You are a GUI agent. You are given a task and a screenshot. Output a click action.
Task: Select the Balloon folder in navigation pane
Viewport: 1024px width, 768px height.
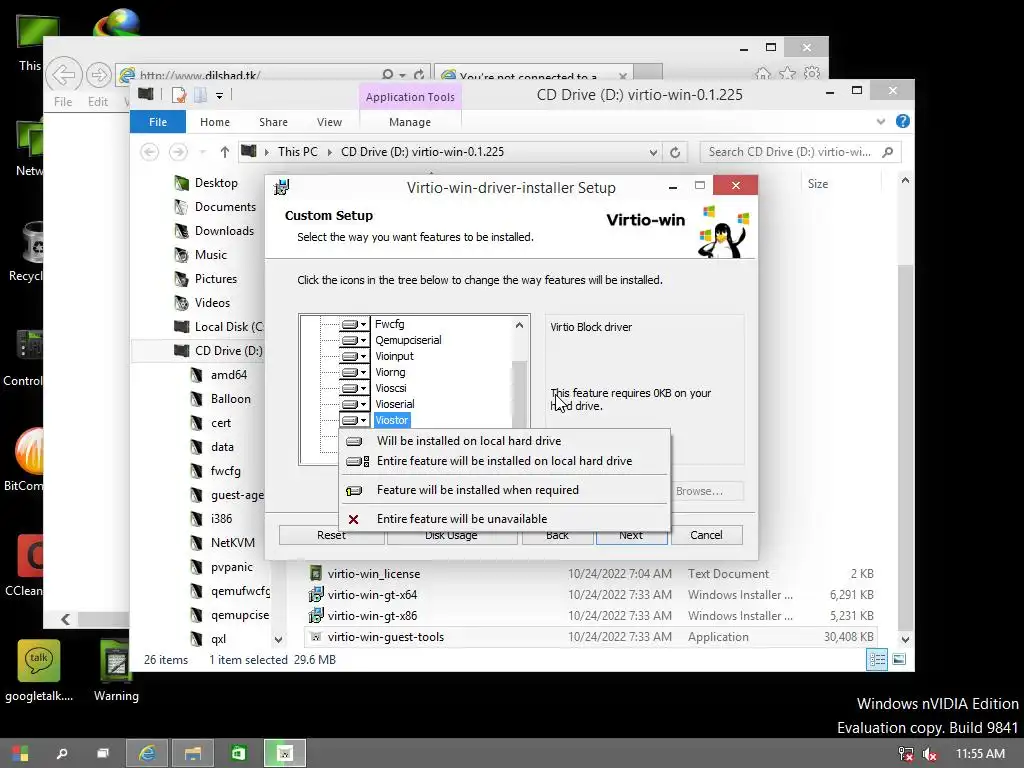[x=231, y=399]
